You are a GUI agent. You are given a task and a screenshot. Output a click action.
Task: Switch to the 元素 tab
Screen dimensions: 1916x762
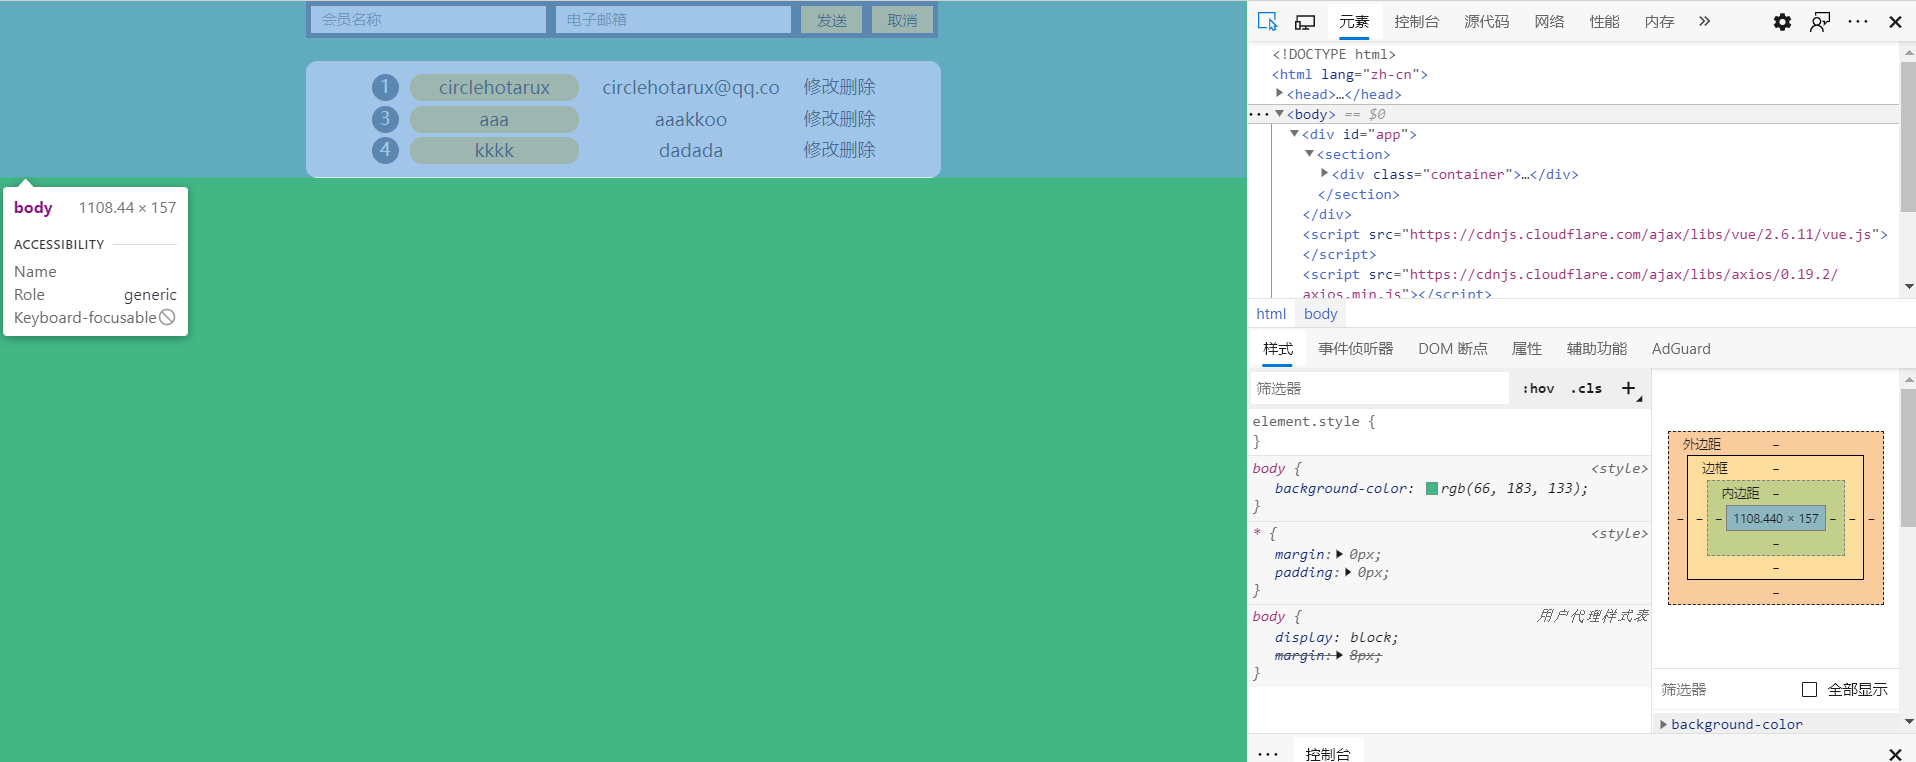(1354, 21)
